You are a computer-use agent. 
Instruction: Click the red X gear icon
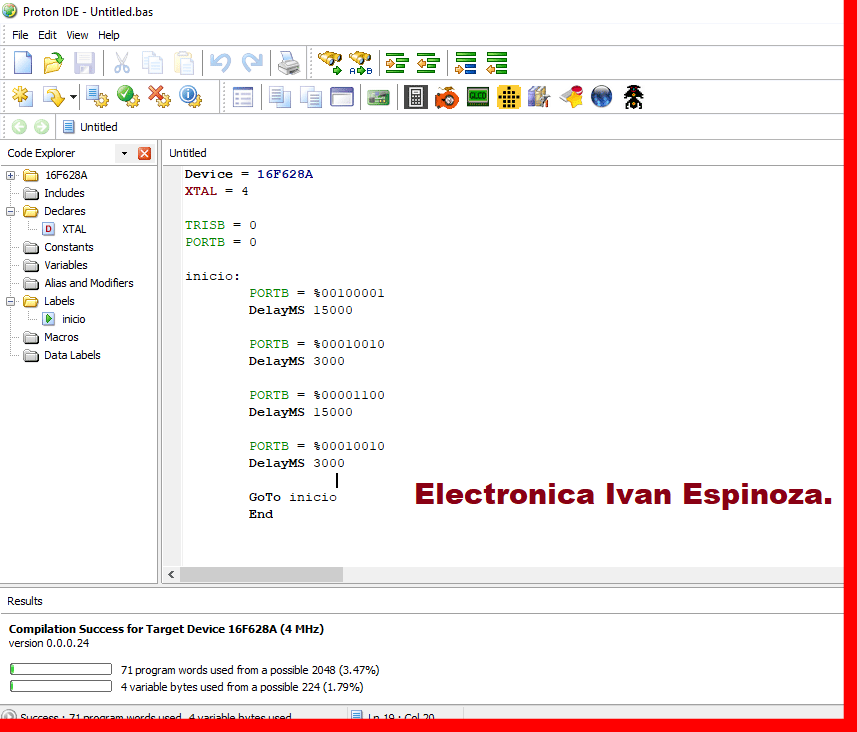coord(160,97)
